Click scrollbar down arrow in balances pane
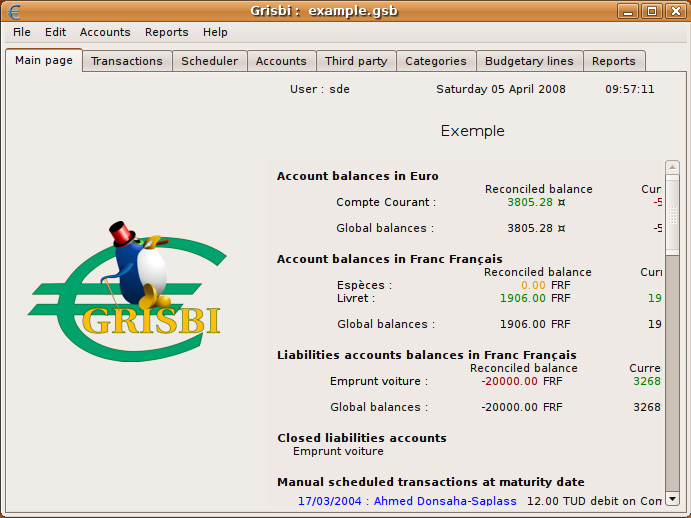 (672, 499)
